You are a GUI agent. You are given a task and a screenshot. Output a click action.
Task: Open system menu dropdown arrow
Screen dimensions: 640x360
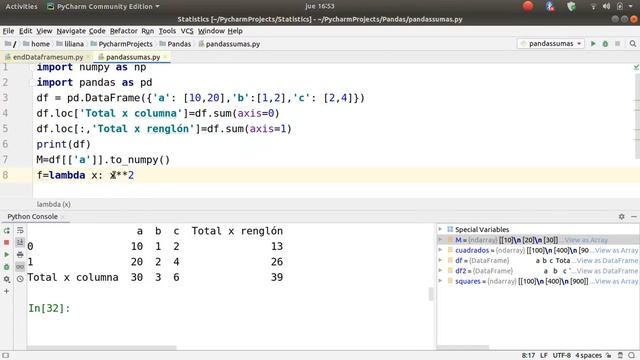(x=632, y=6)
